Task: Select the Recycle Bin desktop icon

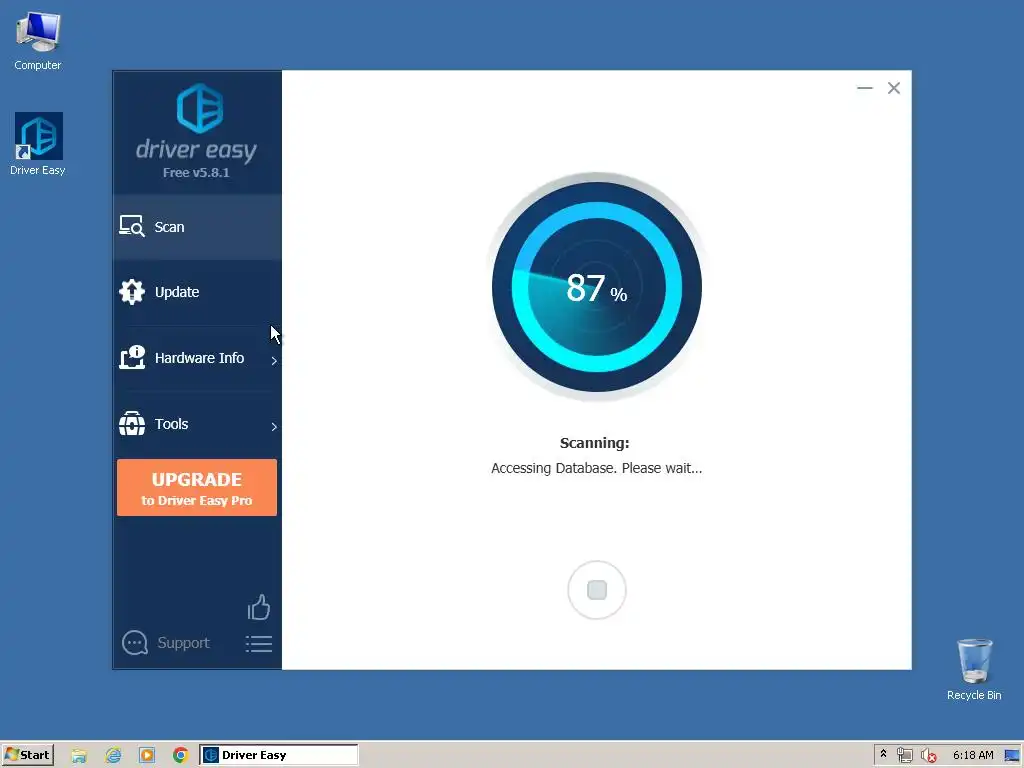Action: 974,669
